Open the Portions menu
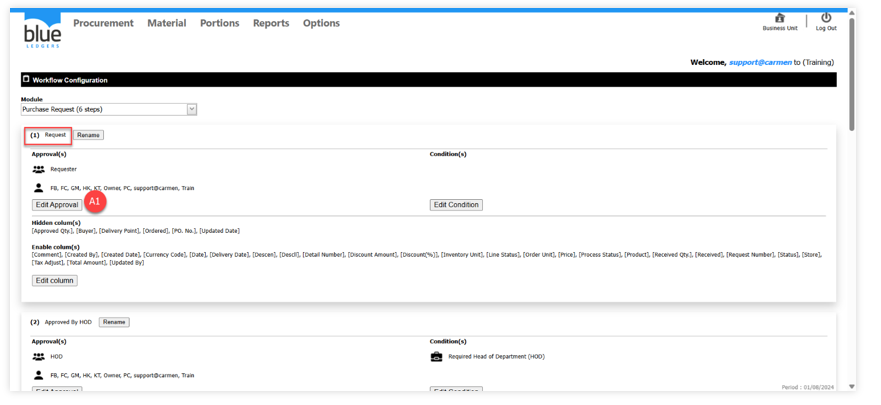 [x=219, y=23]
